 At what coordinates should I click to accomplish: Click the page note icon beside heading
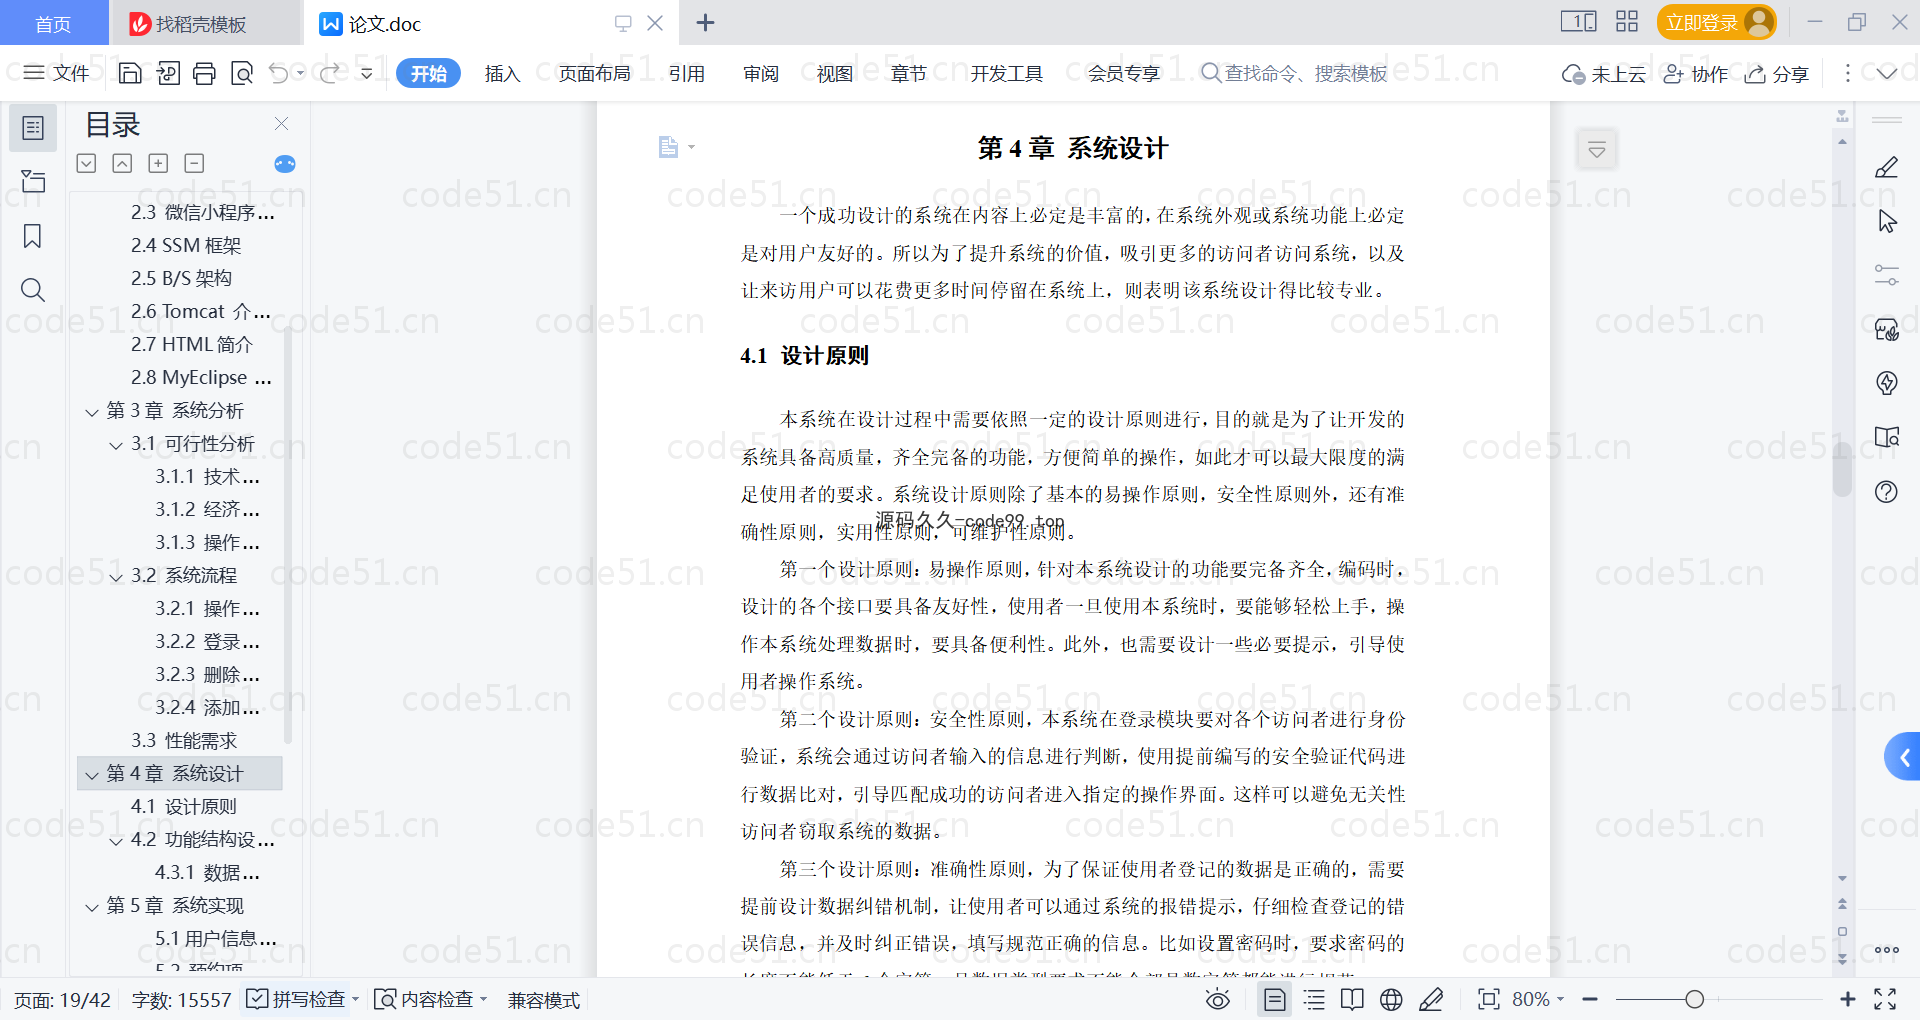point(669,147)
